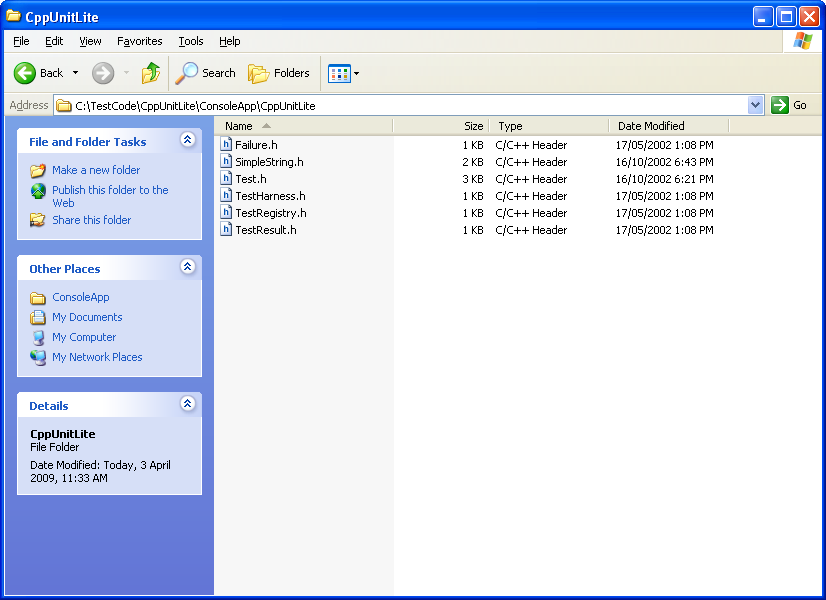This screenshot has height=600, width=826.
Task: Open the My Computer link
Action: (x=84, y=337)
